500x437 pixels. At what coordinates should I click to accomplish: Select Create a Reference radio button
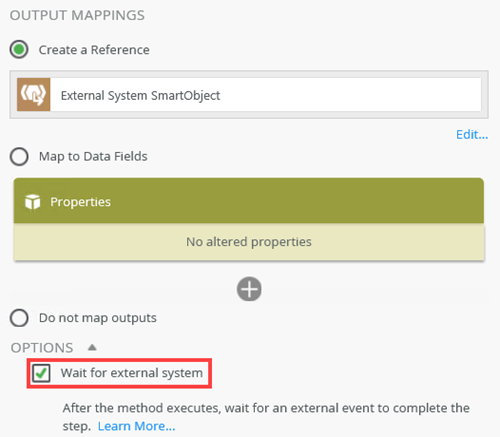click(x=19, y=50)
